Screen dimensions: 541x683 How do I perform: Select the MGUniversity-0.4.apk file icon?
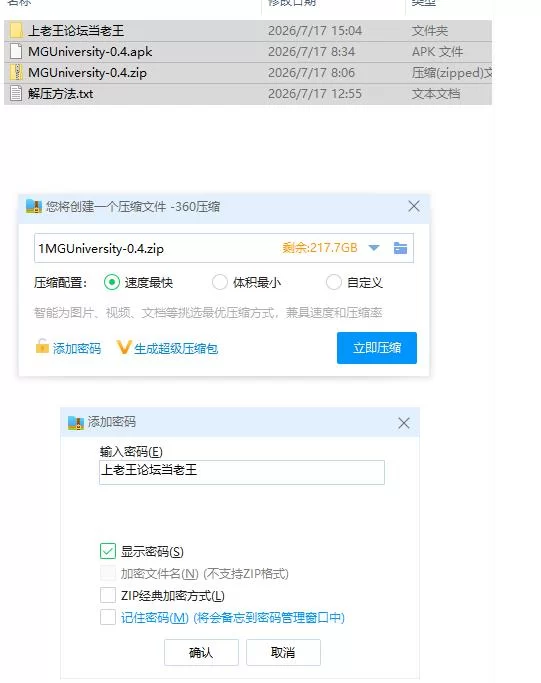coord(16,51)
